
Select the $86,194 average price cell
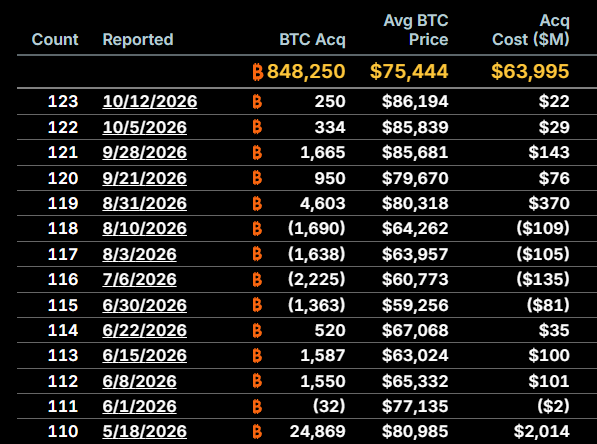tap(415, 101)
